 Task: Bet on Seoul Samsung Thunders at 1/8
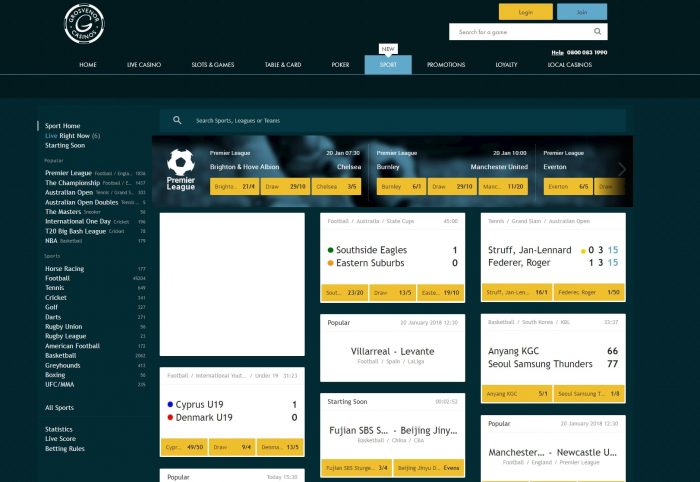tap(589, 394)
